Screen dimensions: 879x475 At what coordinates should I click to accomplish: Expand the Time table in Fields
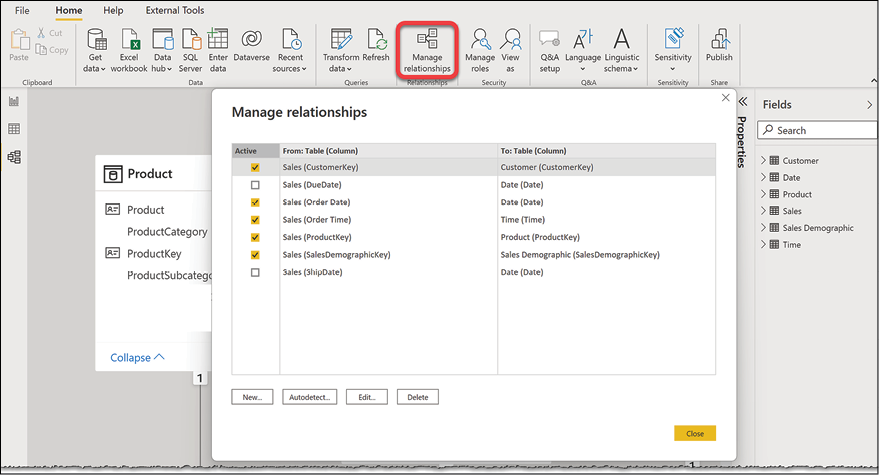tap(763, 245)
